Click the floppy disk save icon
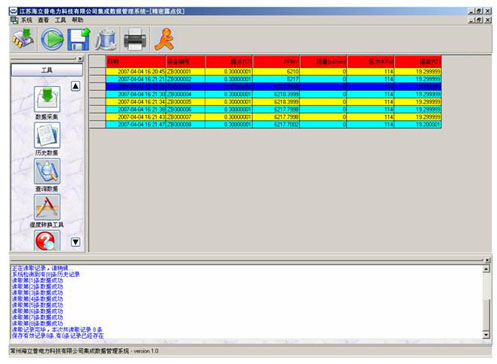 point(79,39)
